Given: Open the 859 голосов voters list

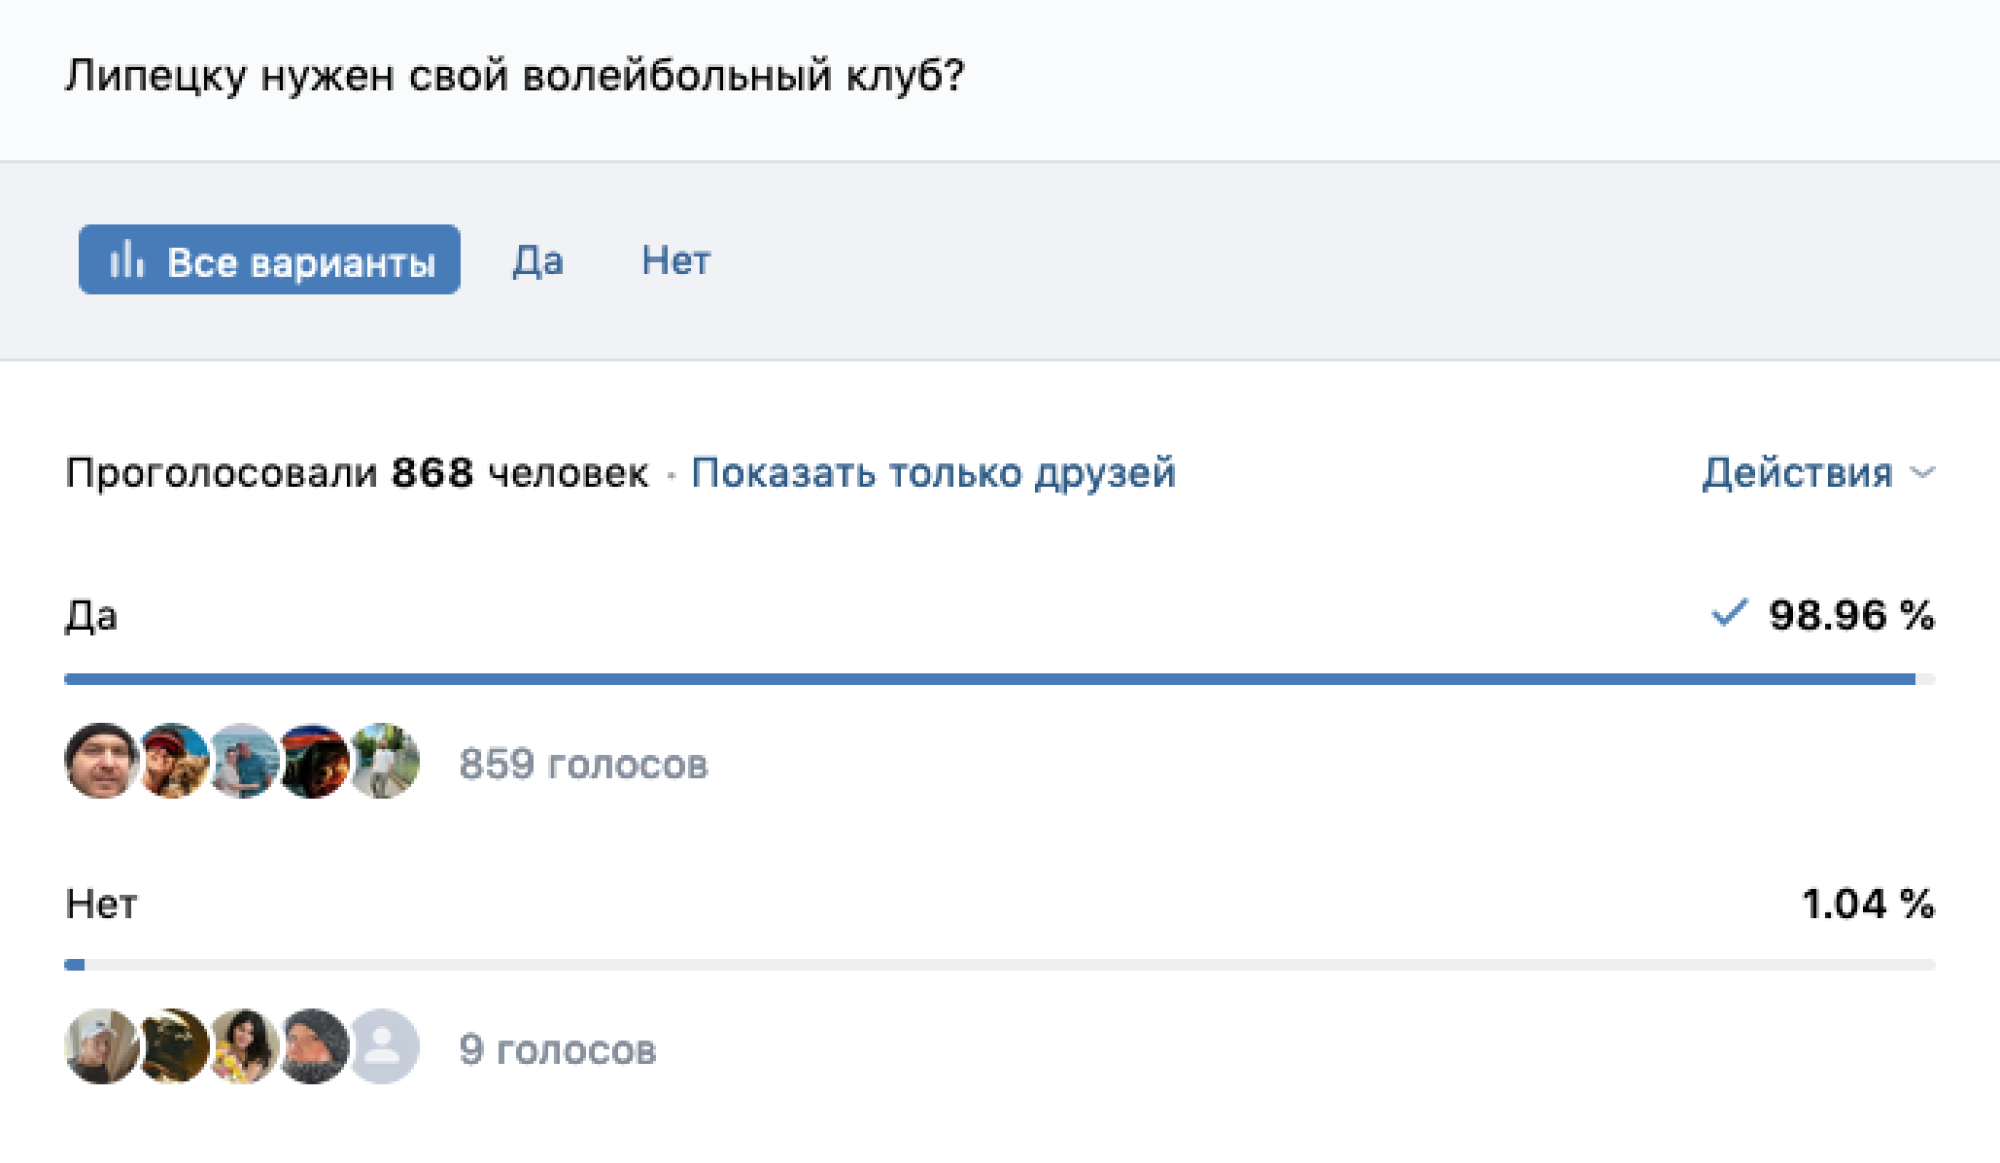Looking at the screenshot, I should tap(584, 763).
